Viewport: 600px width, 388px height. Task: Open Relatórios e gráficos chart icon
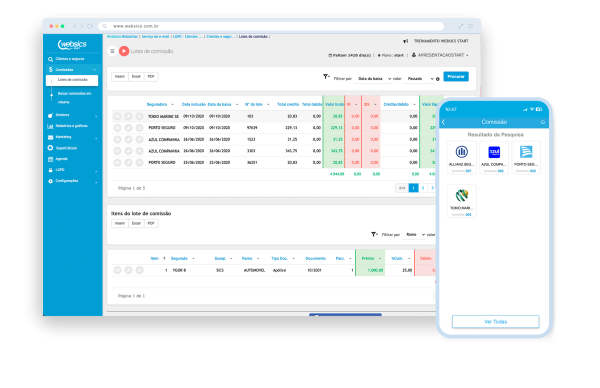50,126
